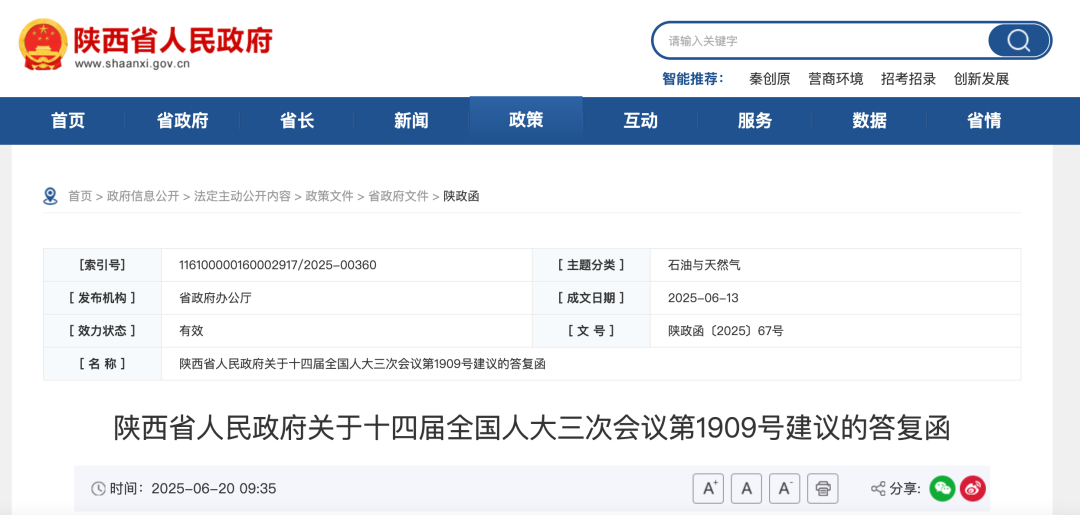
Task: Open the 数据 navigation item
Action: [869, 121]
